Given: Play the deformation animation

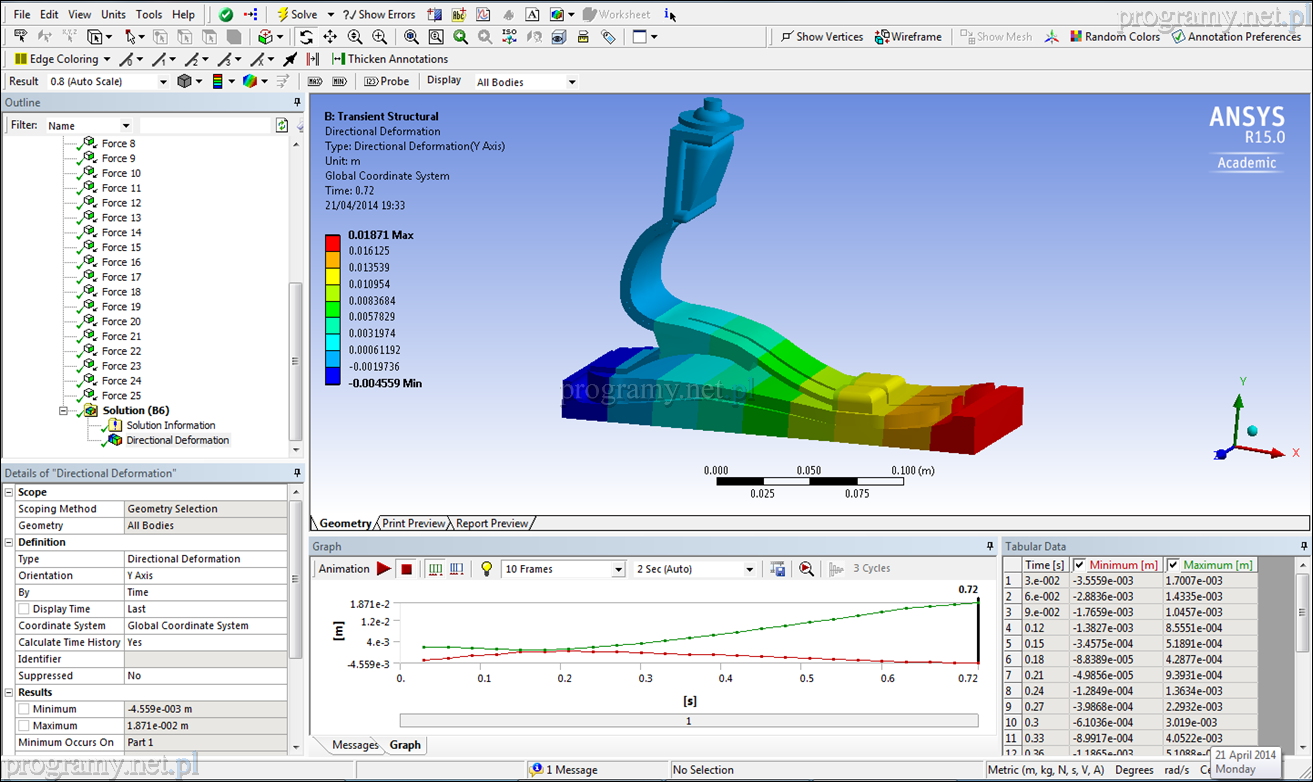Looking at the screenshot, I should [x=384, y=569].
